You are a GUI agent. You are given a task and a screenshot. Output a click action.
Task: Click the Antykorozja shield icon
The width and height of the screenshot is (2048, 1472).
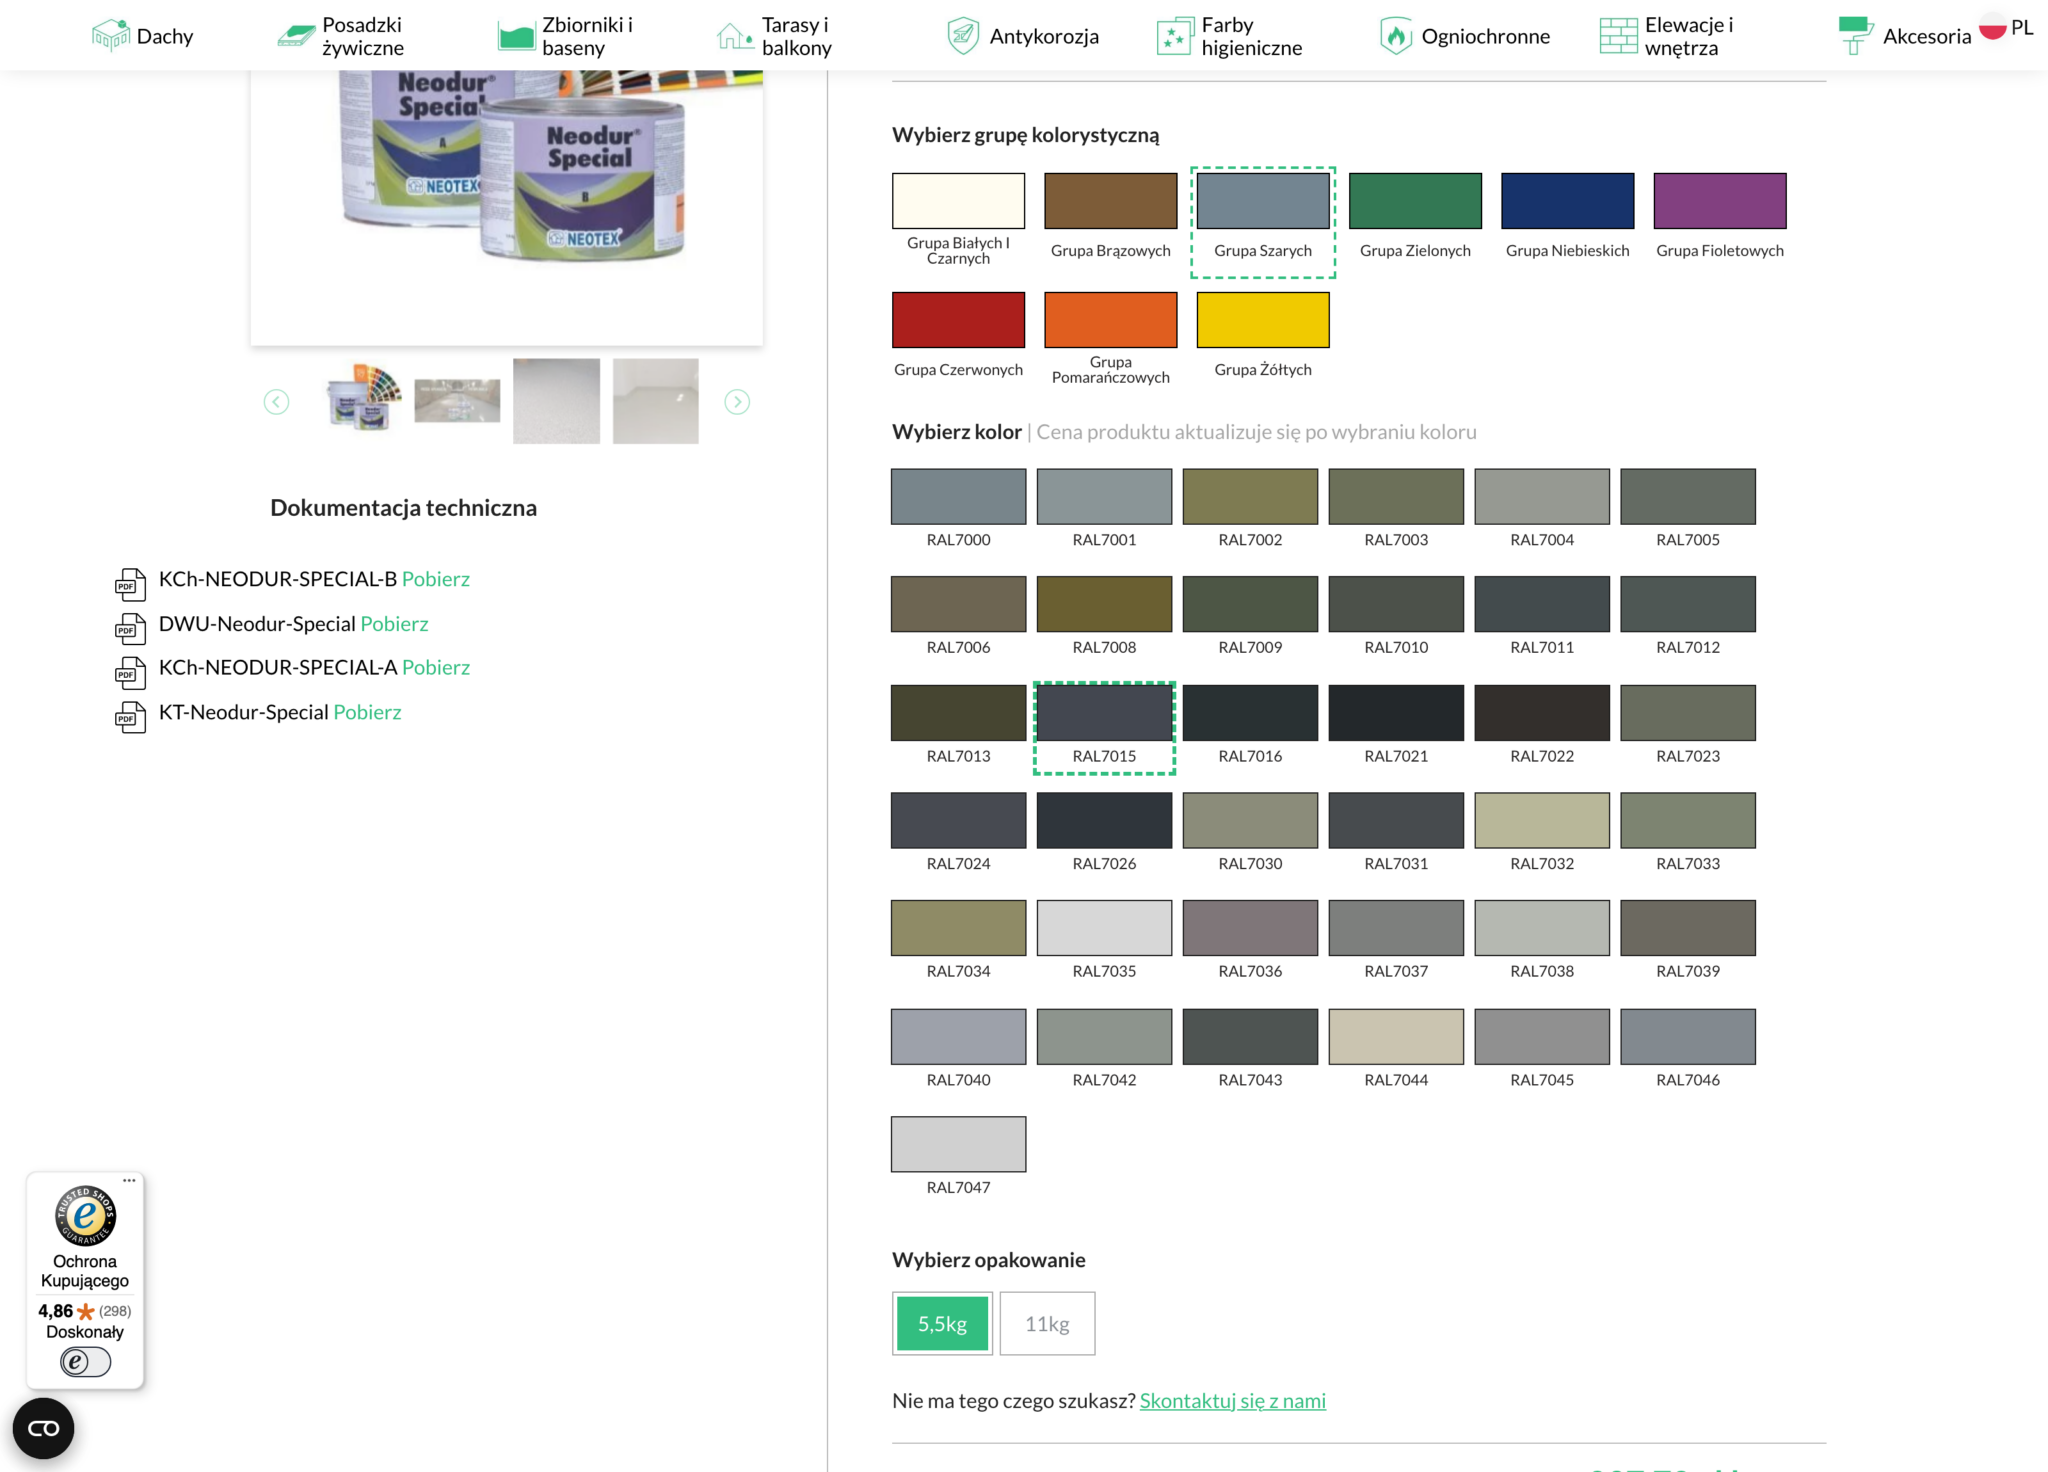962,36
